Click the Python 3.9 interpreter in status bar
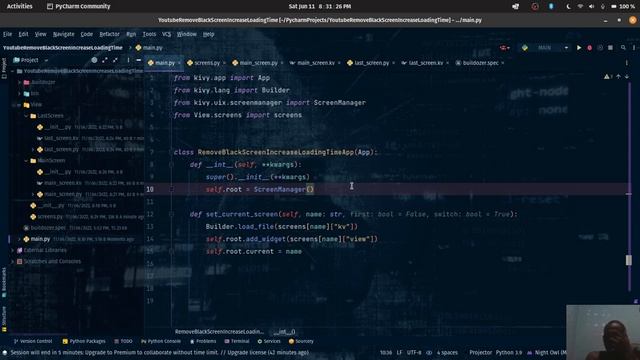 pyautogui.click(x=508, y=353)
